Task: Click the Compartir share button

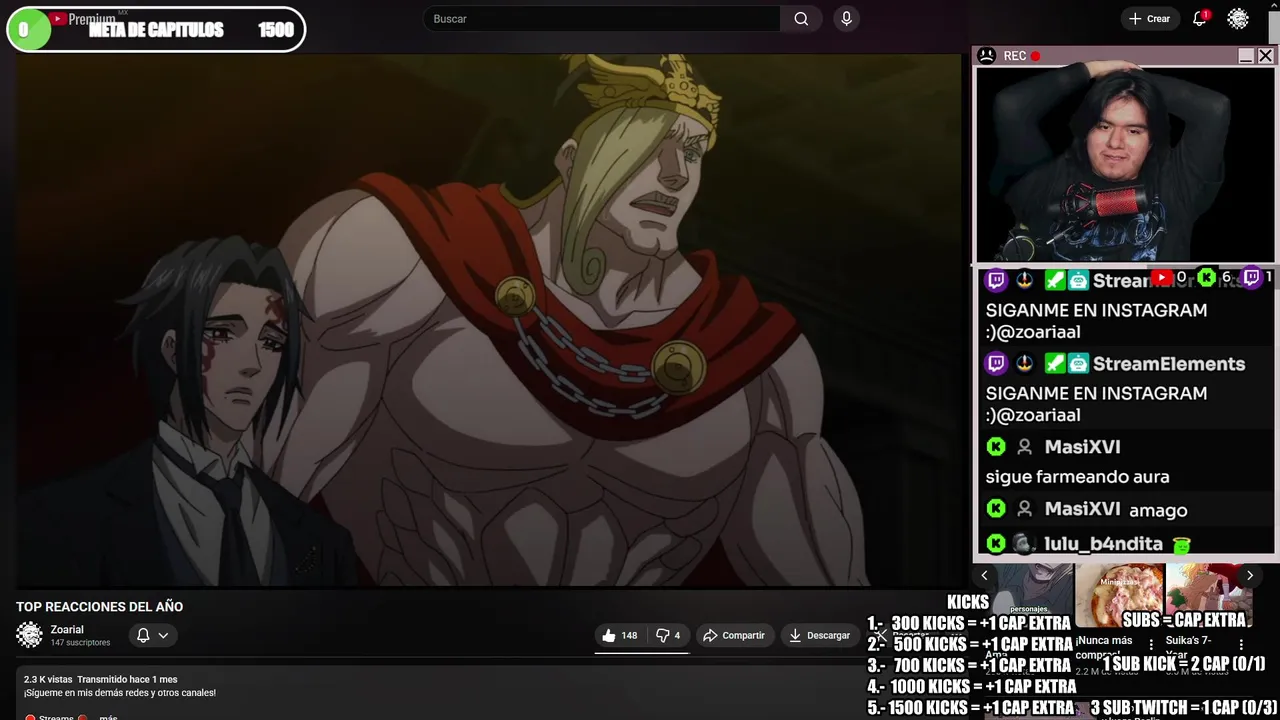Action: [x=733, y=635]
